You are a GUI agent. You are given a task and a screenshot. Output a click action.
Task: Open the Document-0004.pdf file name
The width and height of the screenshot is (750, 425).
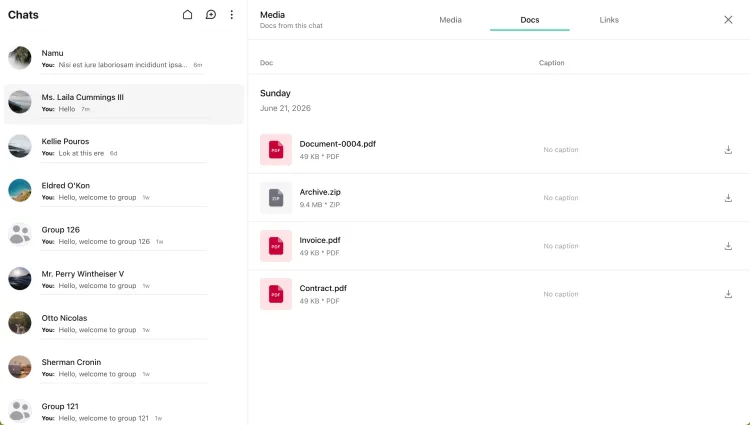point(338,144)
